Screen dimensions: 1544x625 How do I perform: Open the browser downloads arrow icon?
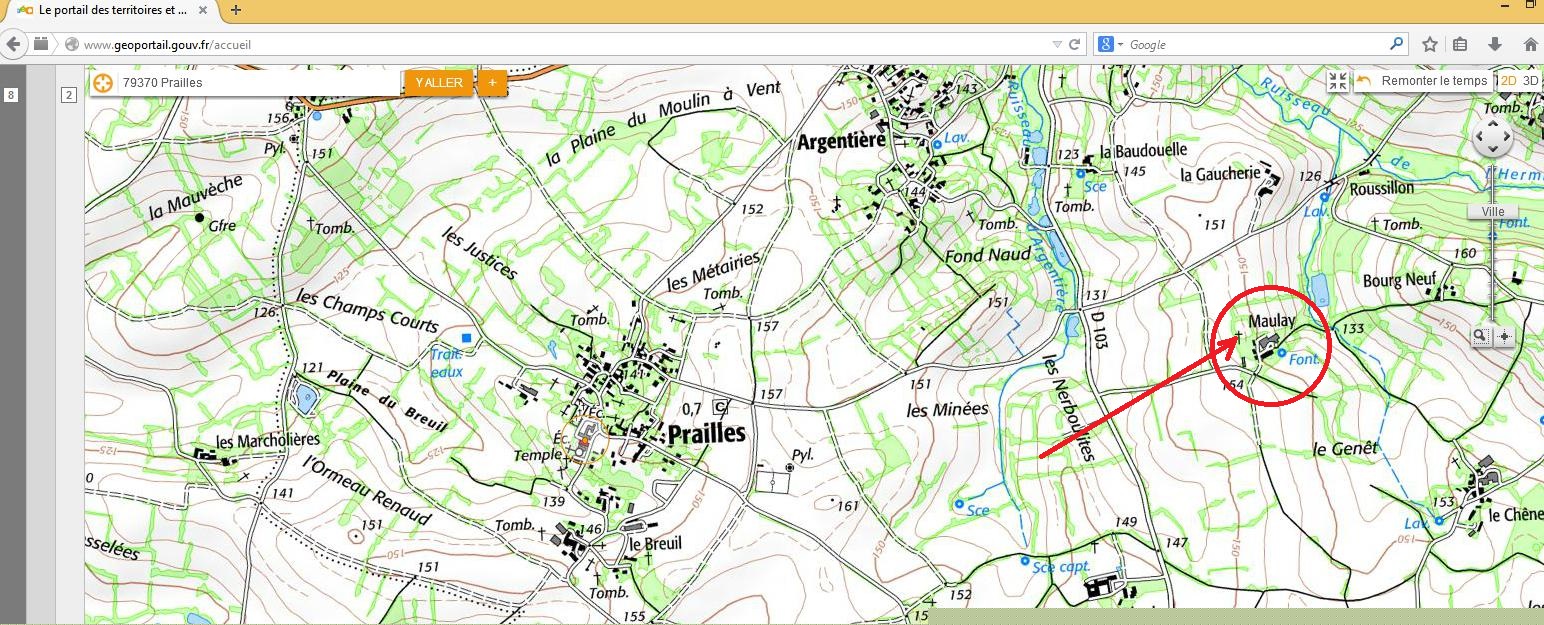click(1495, 44)
